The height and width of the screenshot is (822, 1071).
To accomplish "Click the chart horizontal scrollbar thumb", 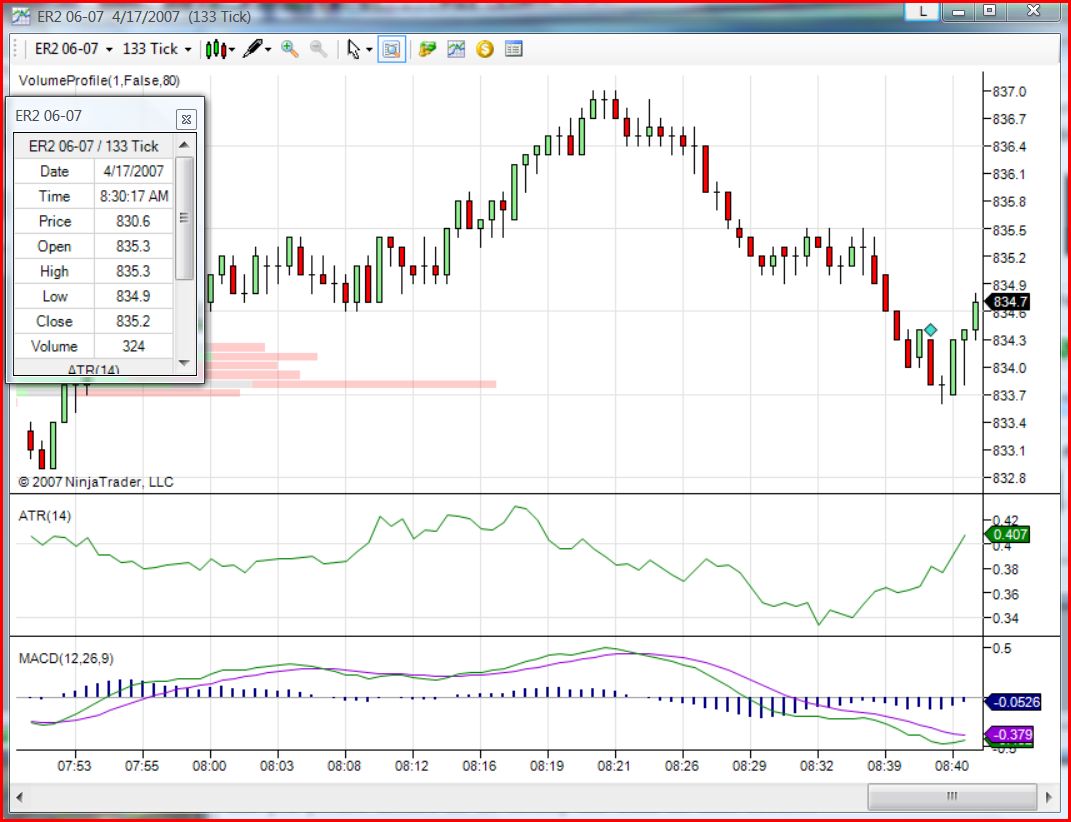I will coord(953,797).
